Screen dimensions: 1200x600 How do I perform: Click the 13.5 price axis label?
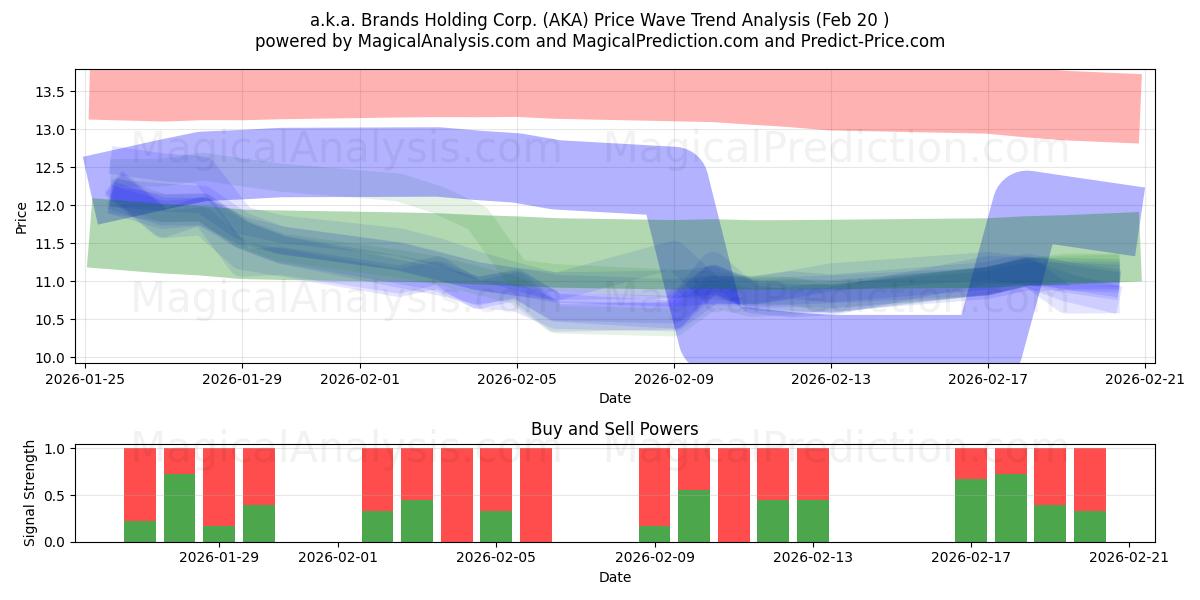[50, 92]
